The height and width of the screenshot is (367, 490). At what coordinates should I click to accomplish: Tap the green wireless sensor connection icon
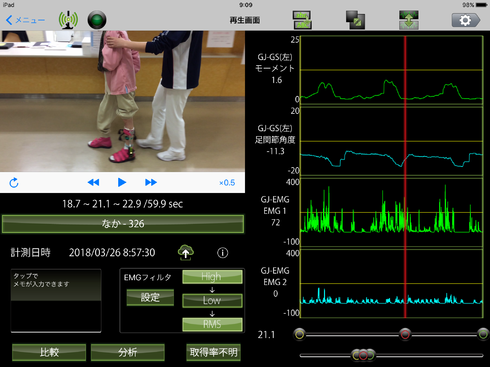(68, 20)
